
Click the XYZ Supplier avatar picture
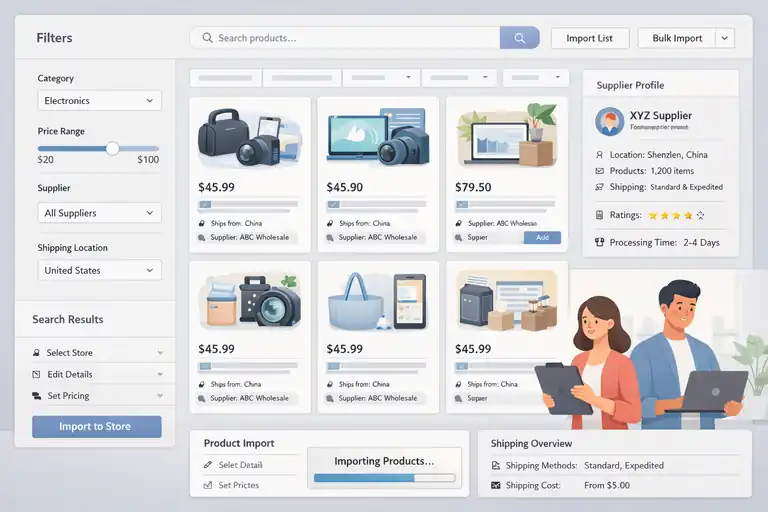609,121
